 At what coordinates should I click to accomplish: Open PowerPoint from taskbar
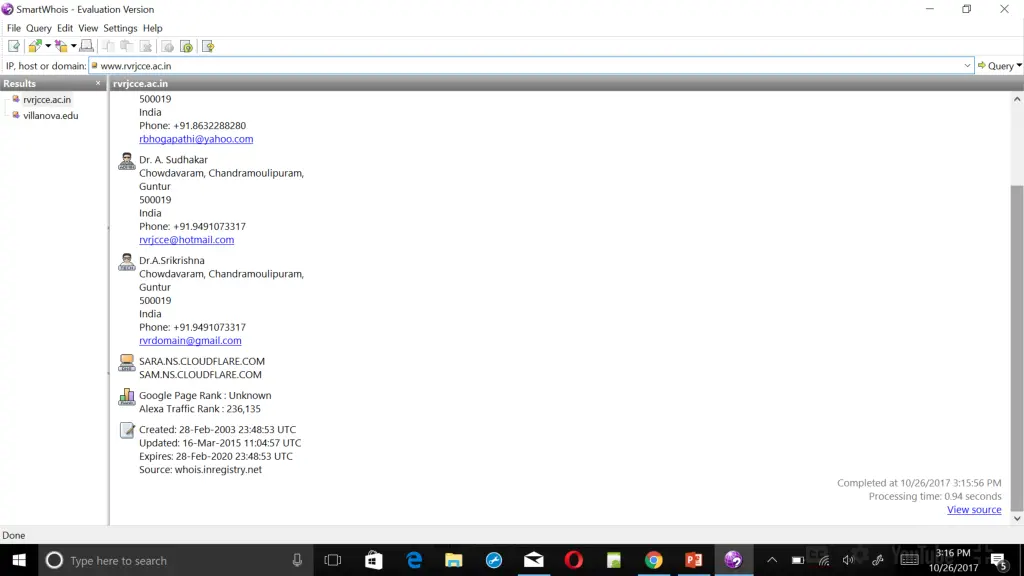694,560
